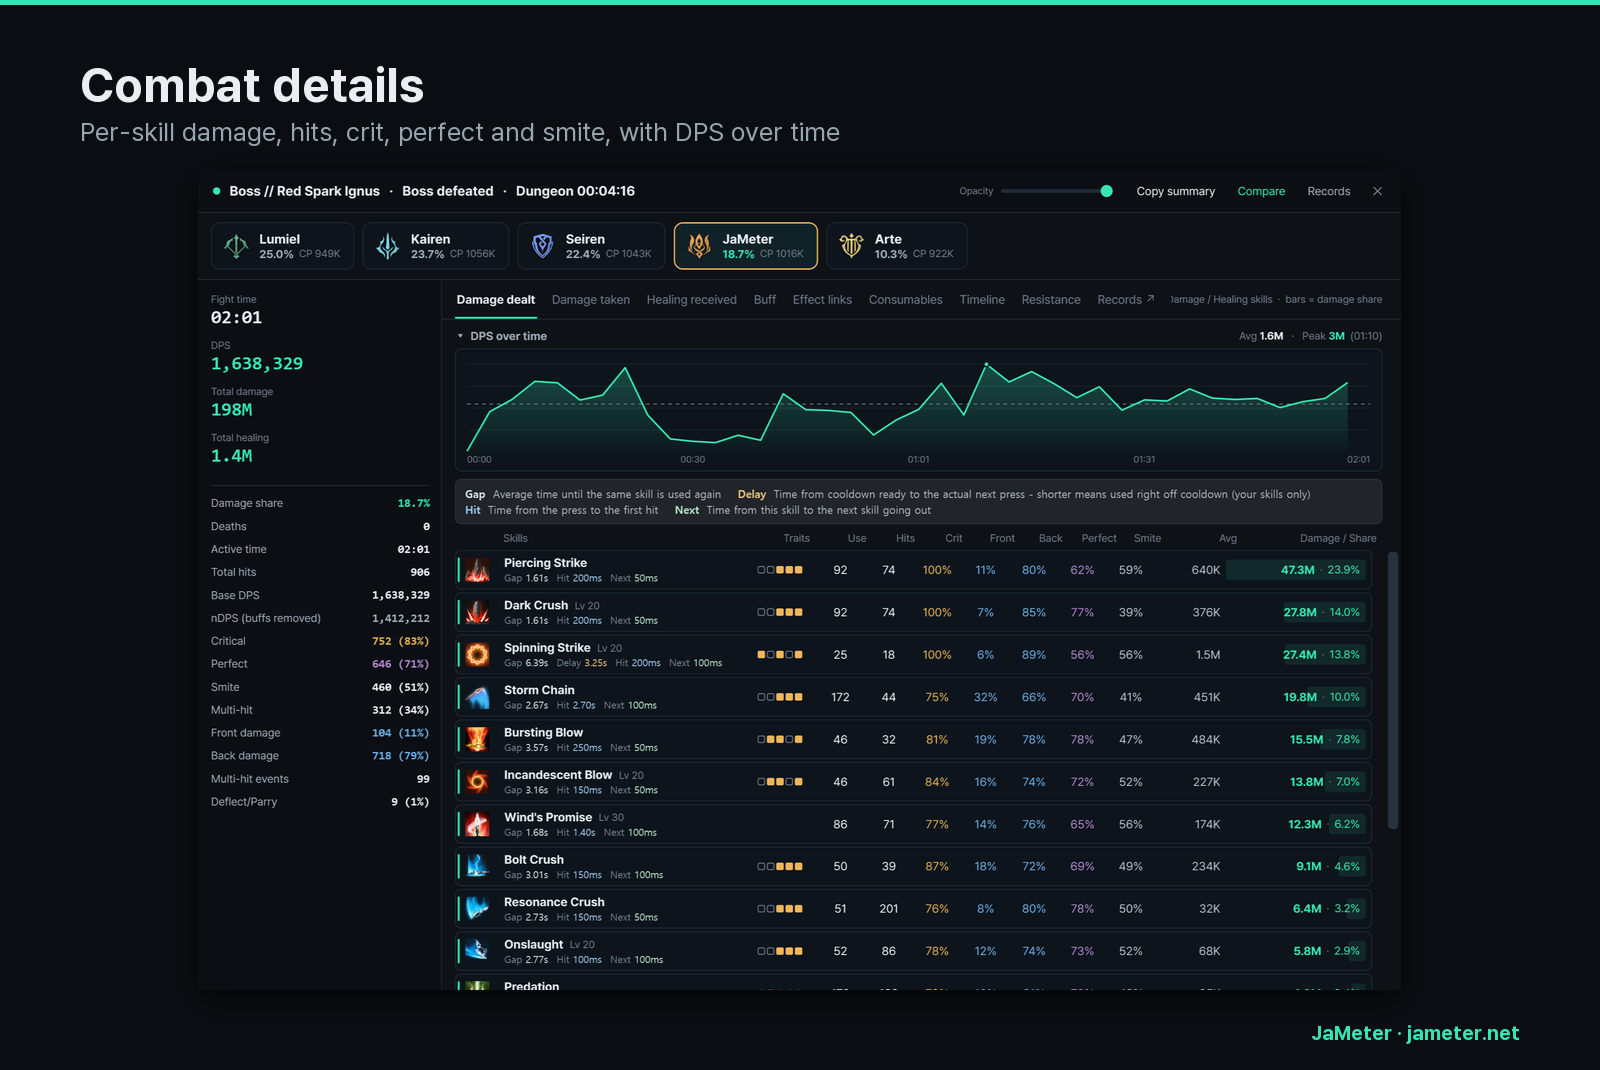Select the Arte player card

coord(897,246)
